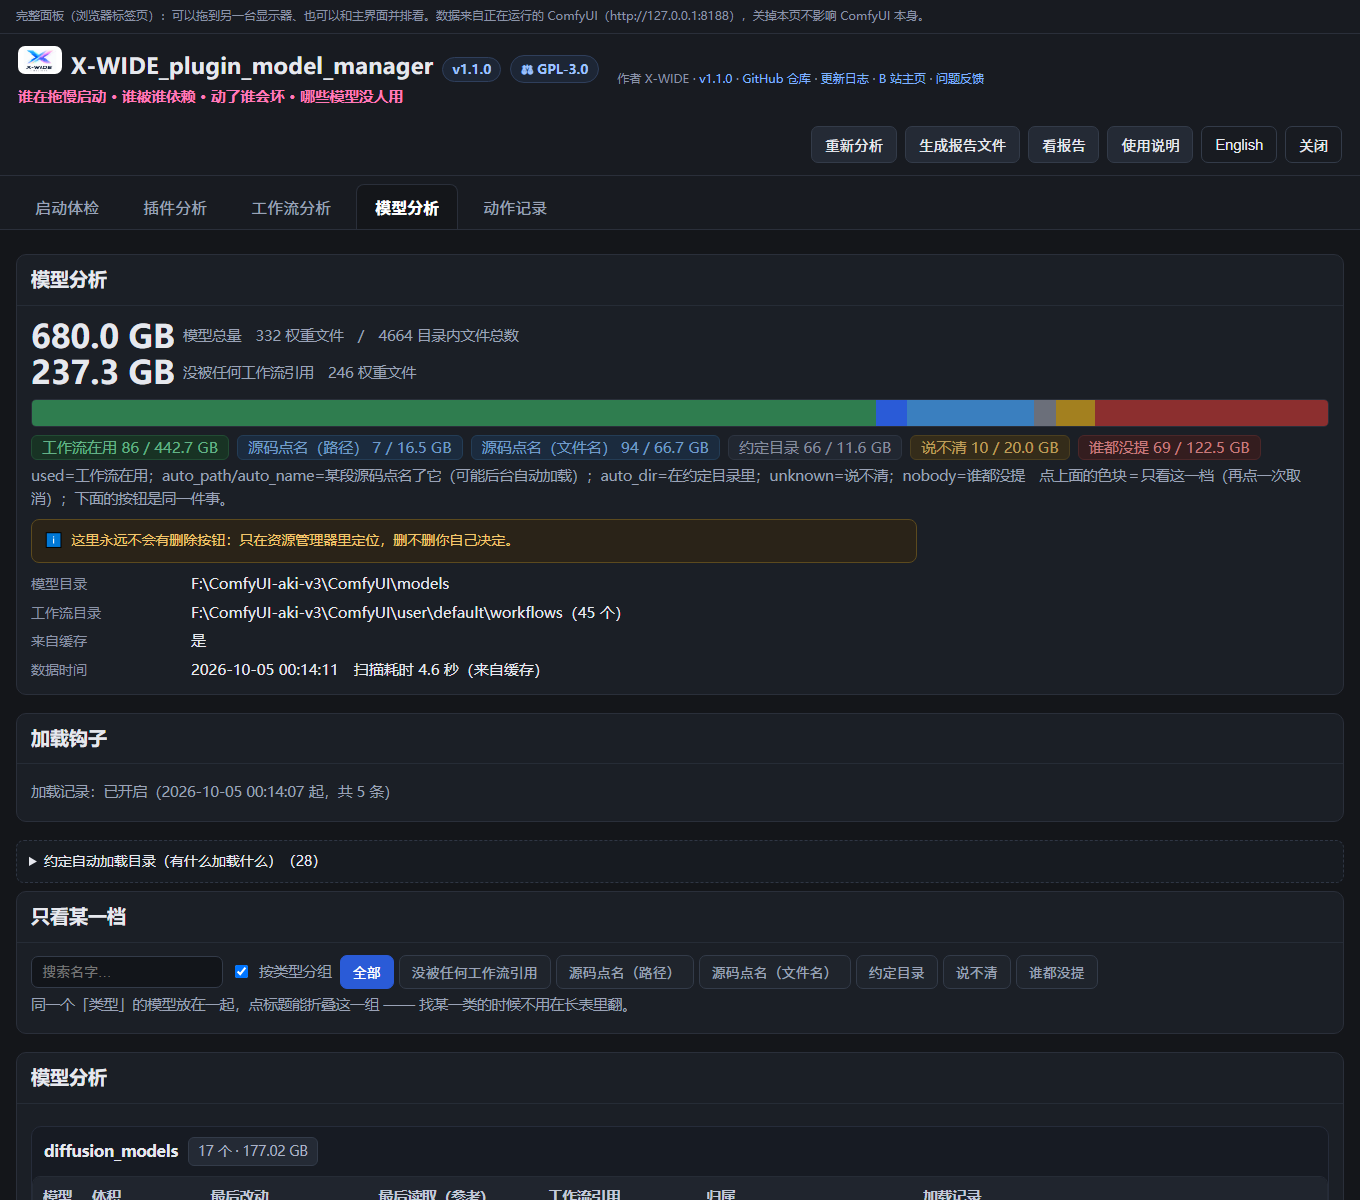Open the 更新日志 link
Viewport: 1360px width, 1200px height.
845,79
